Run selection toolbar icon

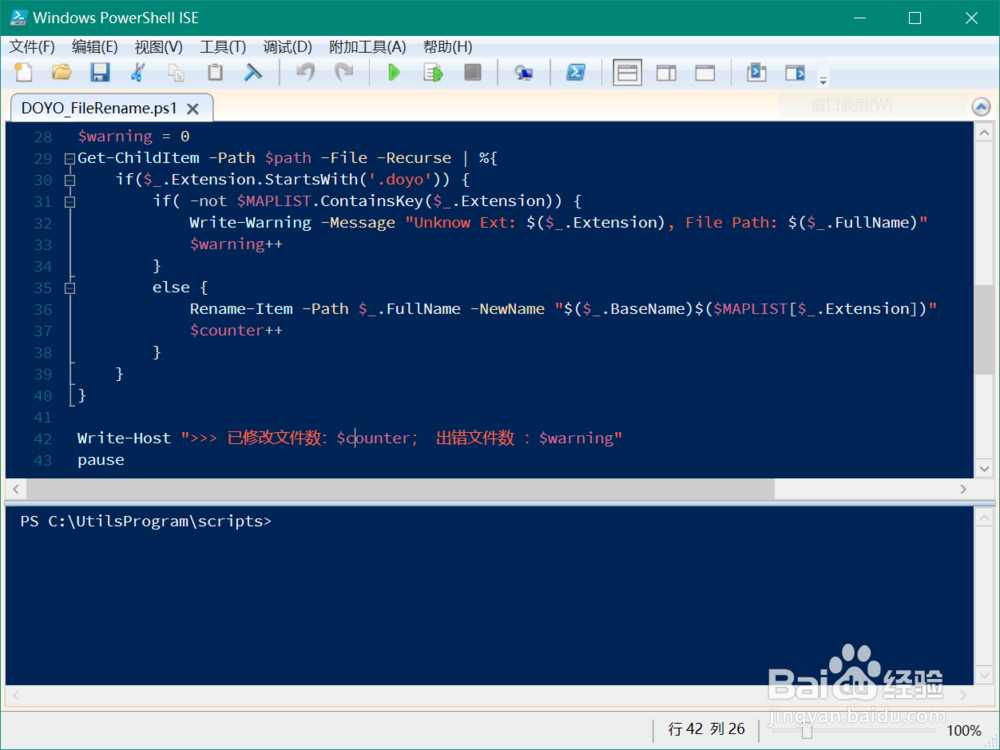coord(433,73)
